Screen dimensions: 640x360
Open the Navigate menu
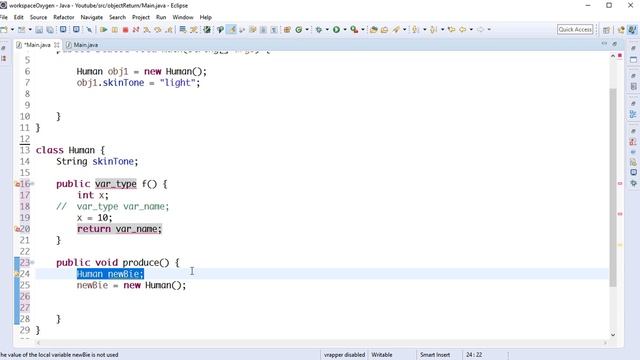click(x=91, y=17)
